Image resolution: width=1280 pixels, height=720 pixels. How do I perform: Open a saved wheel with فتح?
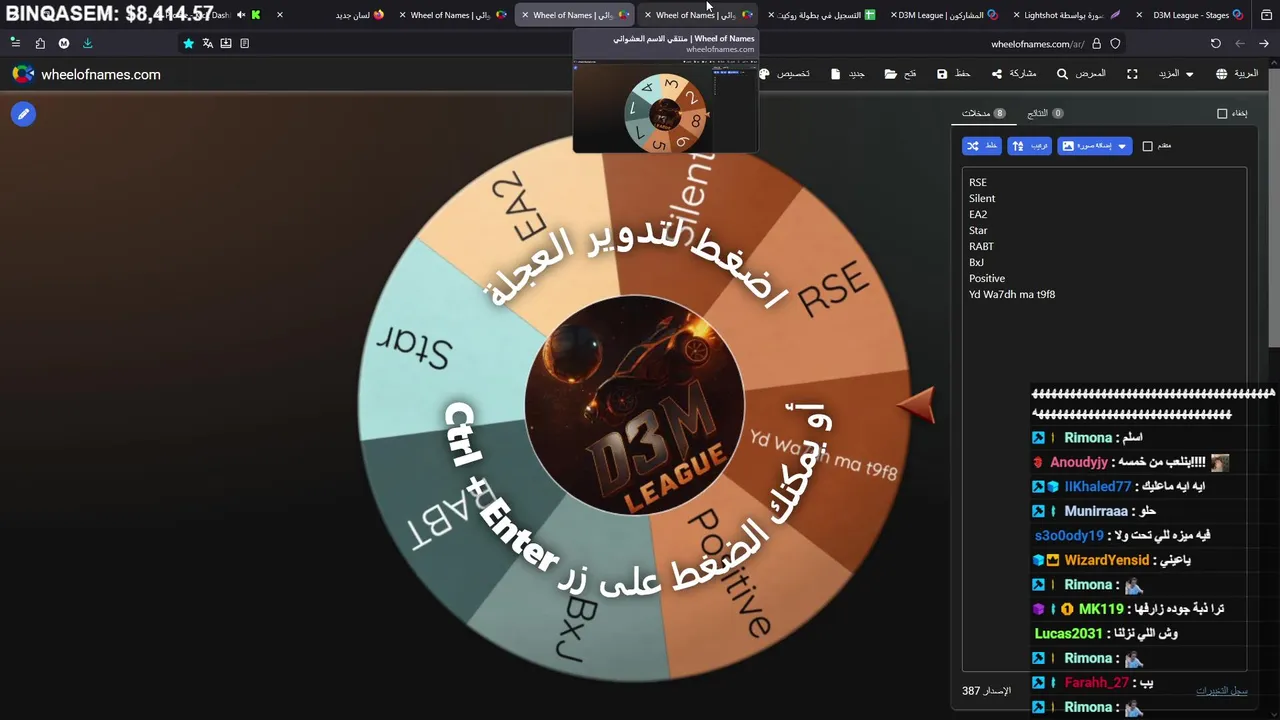(900, 74)
